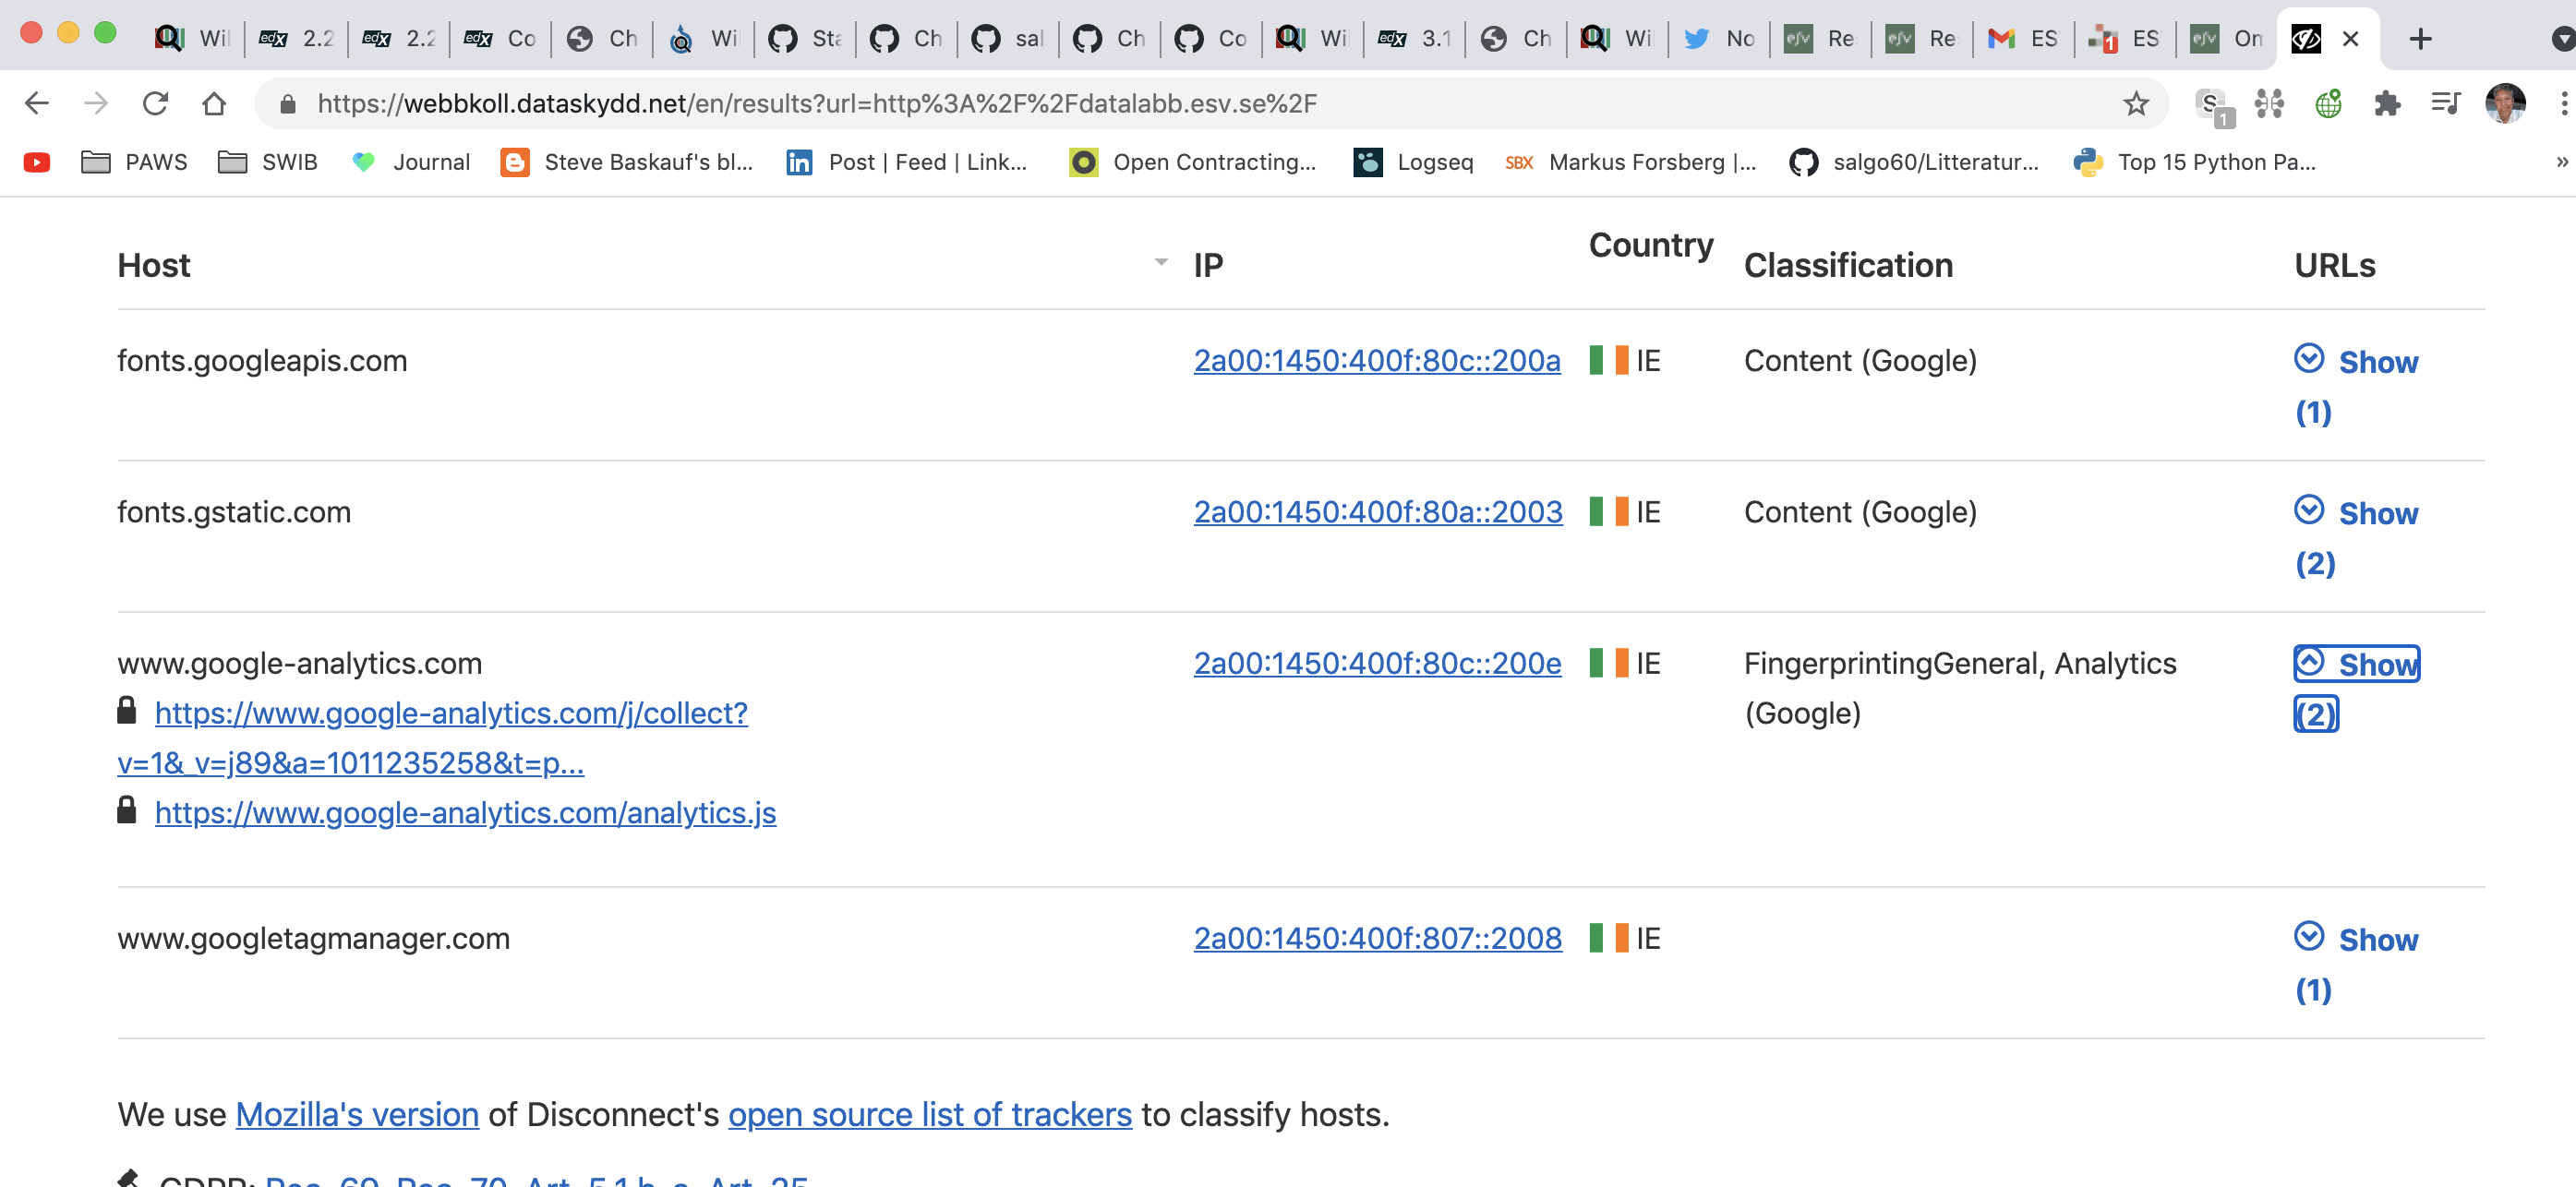The height and width of the screenshot is (1187, 2576).
Task: Open the google-analytics.com/analytics.js link
Action: tap(465, 813)
